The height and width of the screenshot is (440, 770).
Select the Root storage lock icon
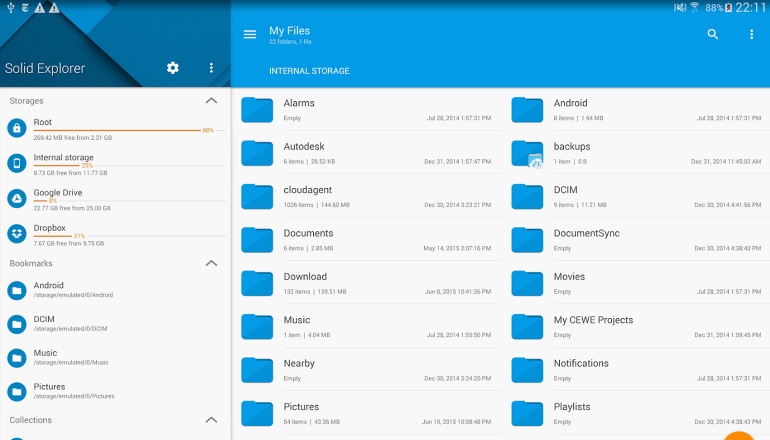[17, 128]
